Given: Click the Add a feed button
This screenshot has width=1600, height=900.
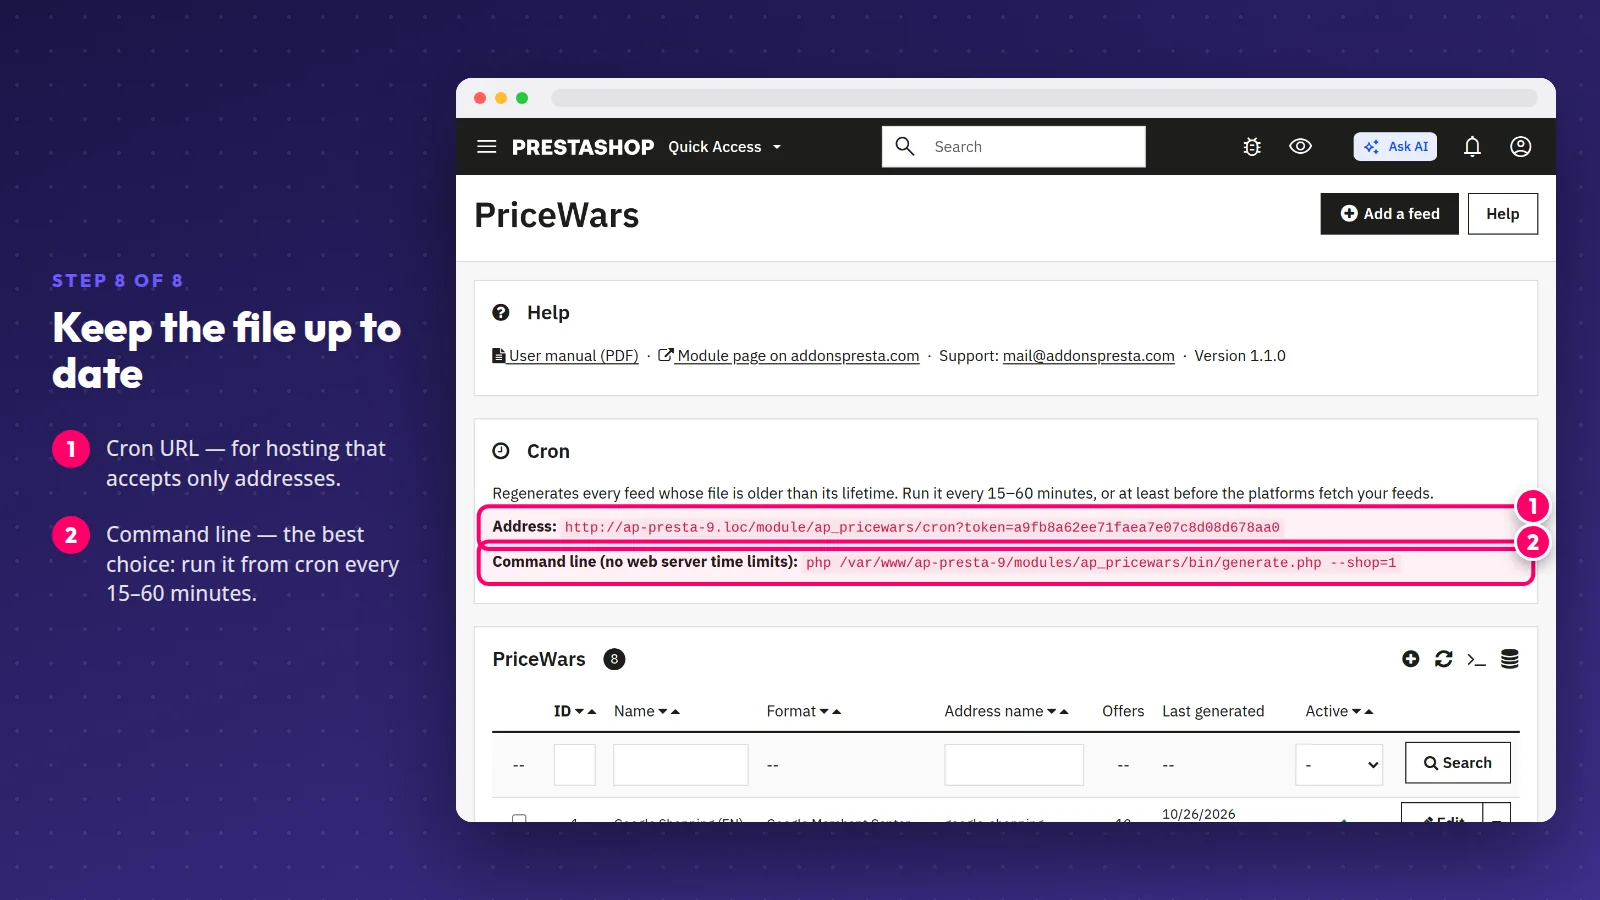Looking at the screenshot, I should tap(1390, 214).
